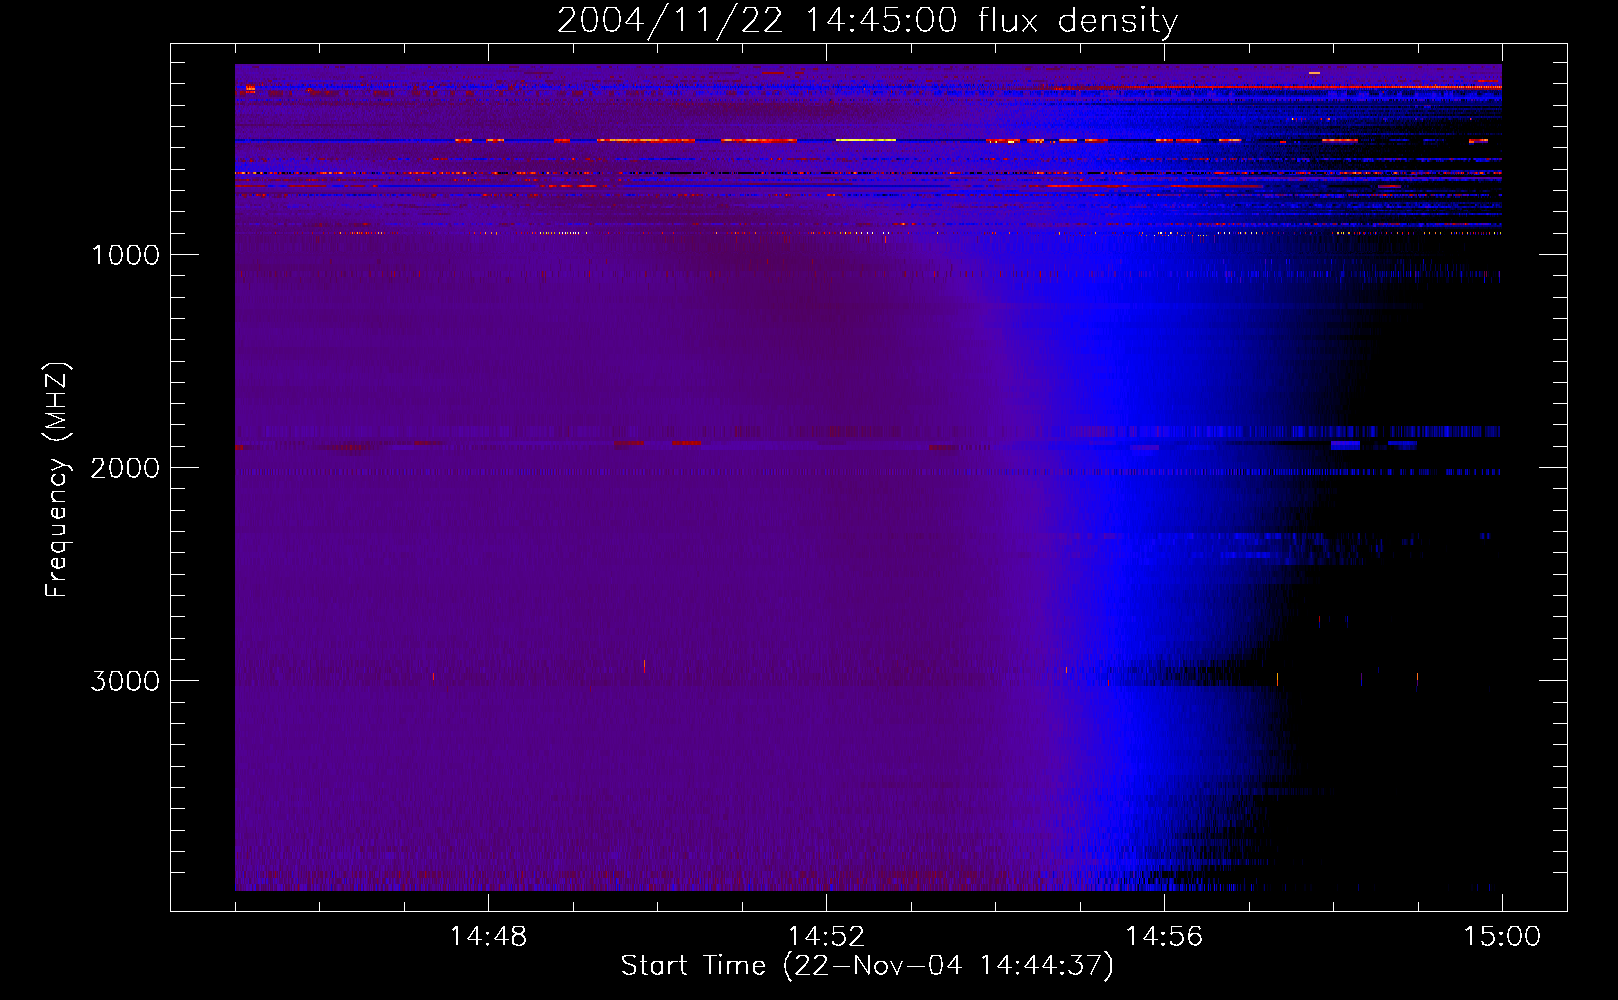The image size is (1618, 1000).
Task: Click the 3000 frequency tick label
Action: 125,681
